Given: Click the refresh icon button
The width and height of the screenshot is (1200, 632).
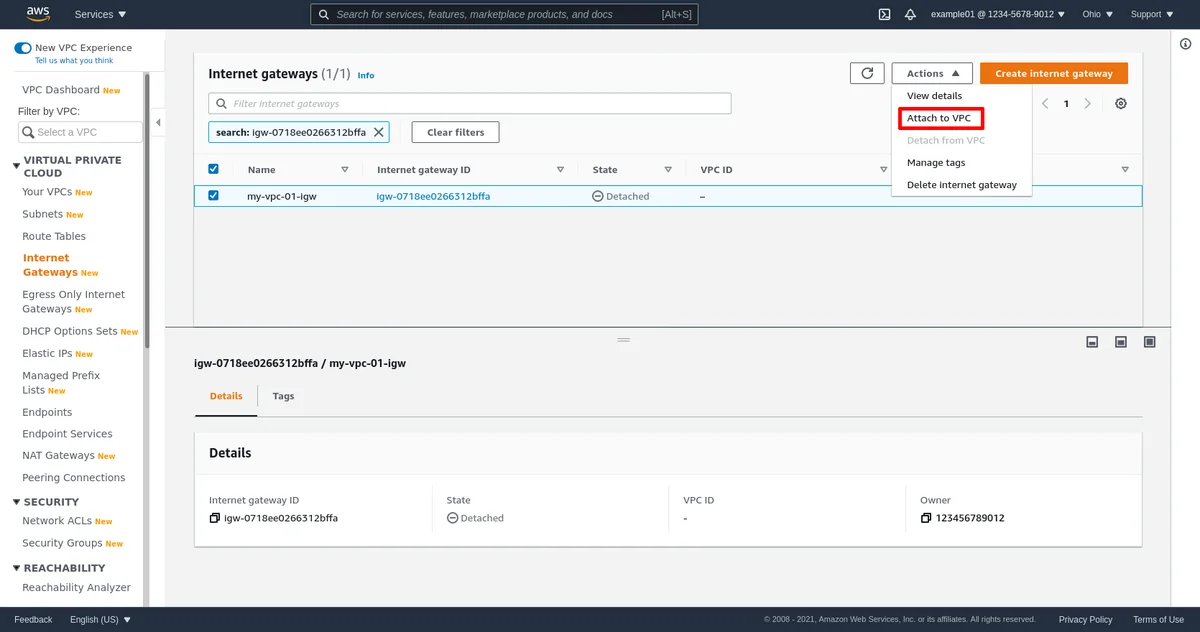Looking at the screenshot, I should pos(867,73).
